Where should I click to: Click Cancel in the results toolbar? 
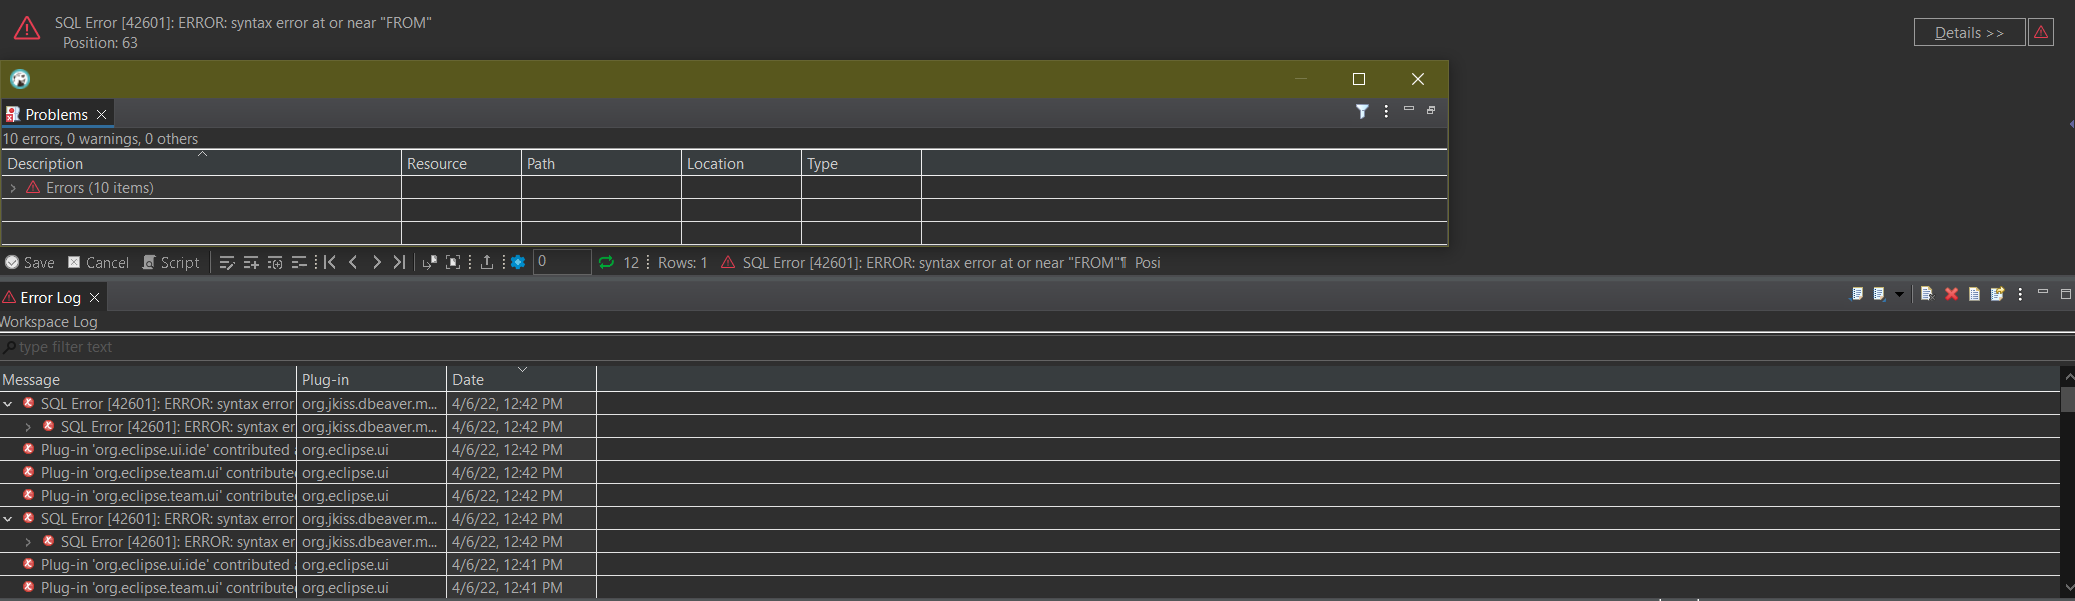point(98,263)
